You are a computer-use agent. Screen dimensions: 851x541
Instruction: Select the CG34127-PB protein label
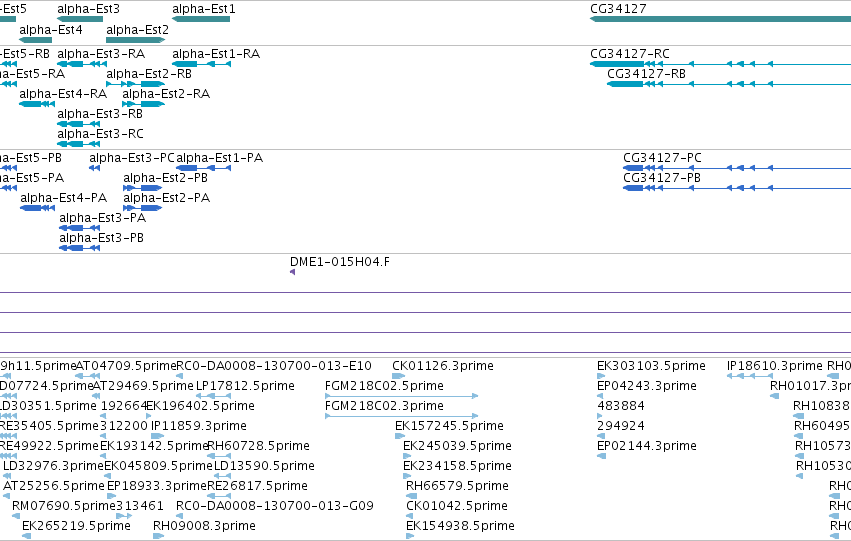tap(662, 178)
